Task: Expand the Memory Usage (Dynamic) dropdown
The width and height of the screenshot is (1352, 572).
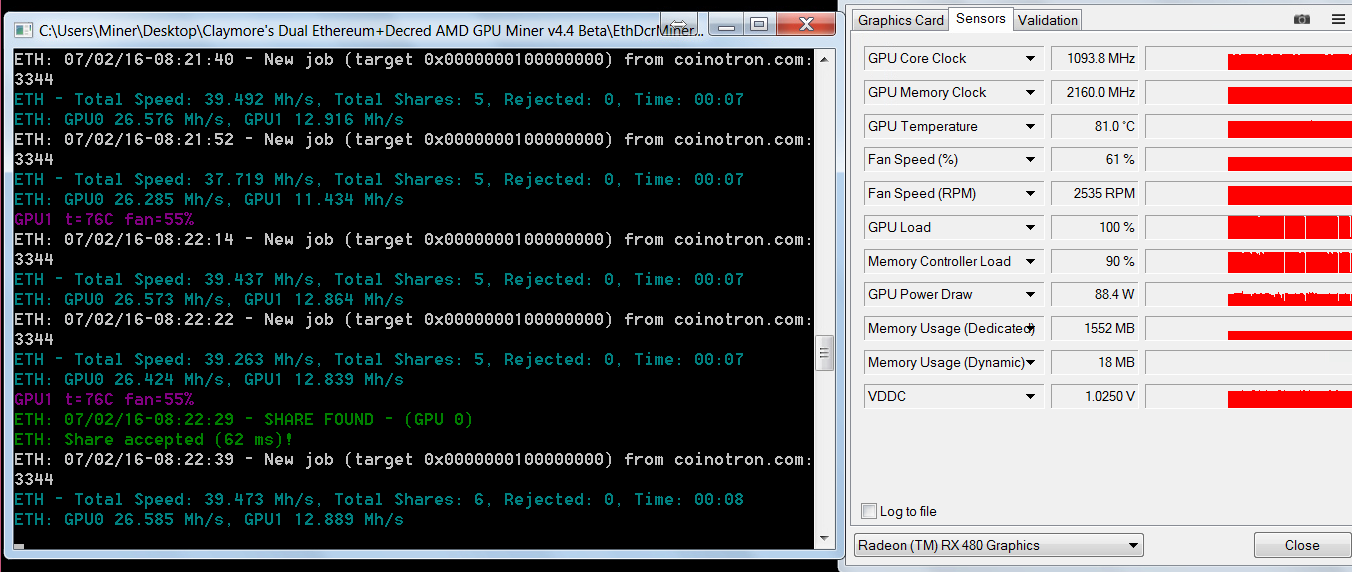Action: 1030,363
